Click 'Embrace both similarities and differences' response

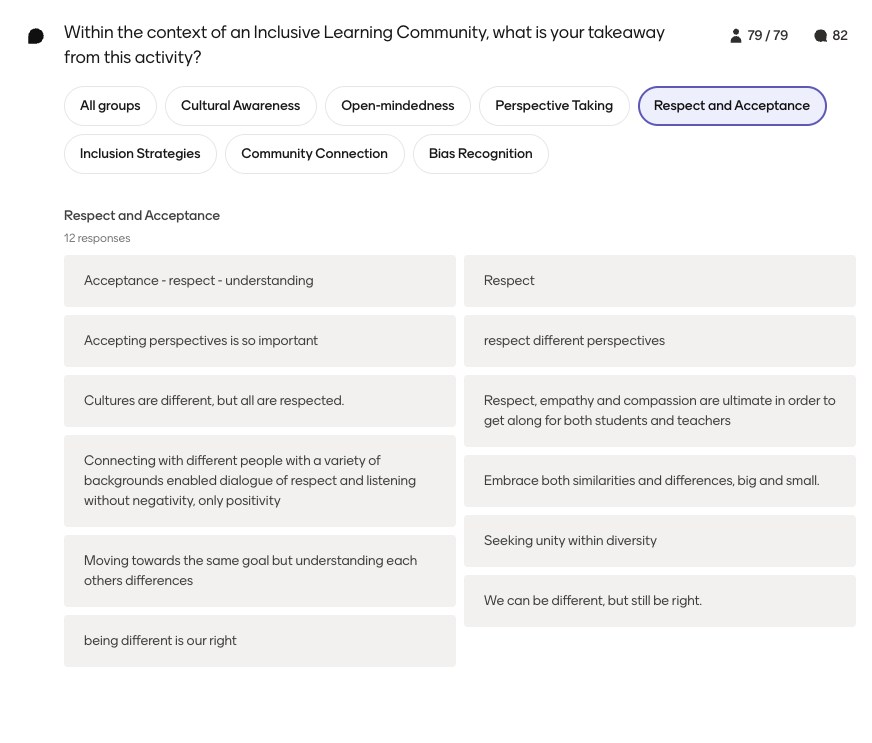point(660,481)
